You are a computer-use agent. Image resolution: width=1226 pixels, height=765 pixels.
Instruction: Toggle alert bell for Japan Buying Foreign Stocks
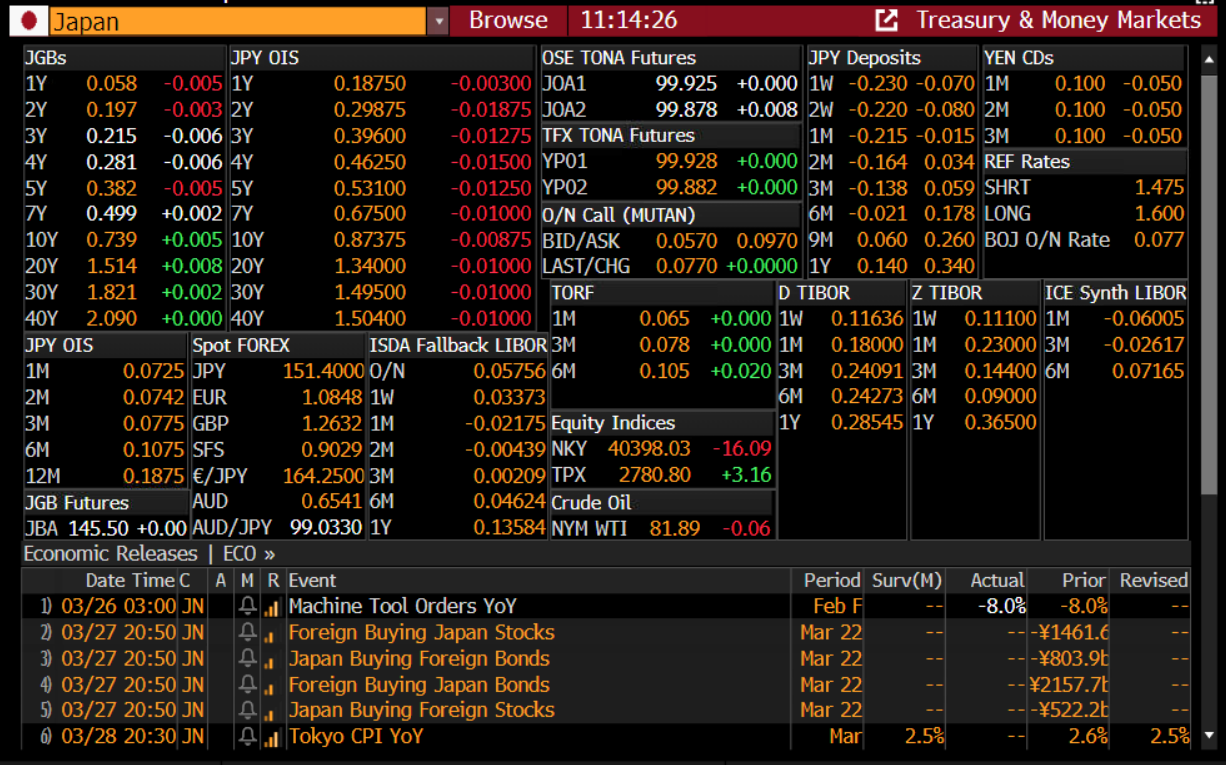tap(247, 710)
